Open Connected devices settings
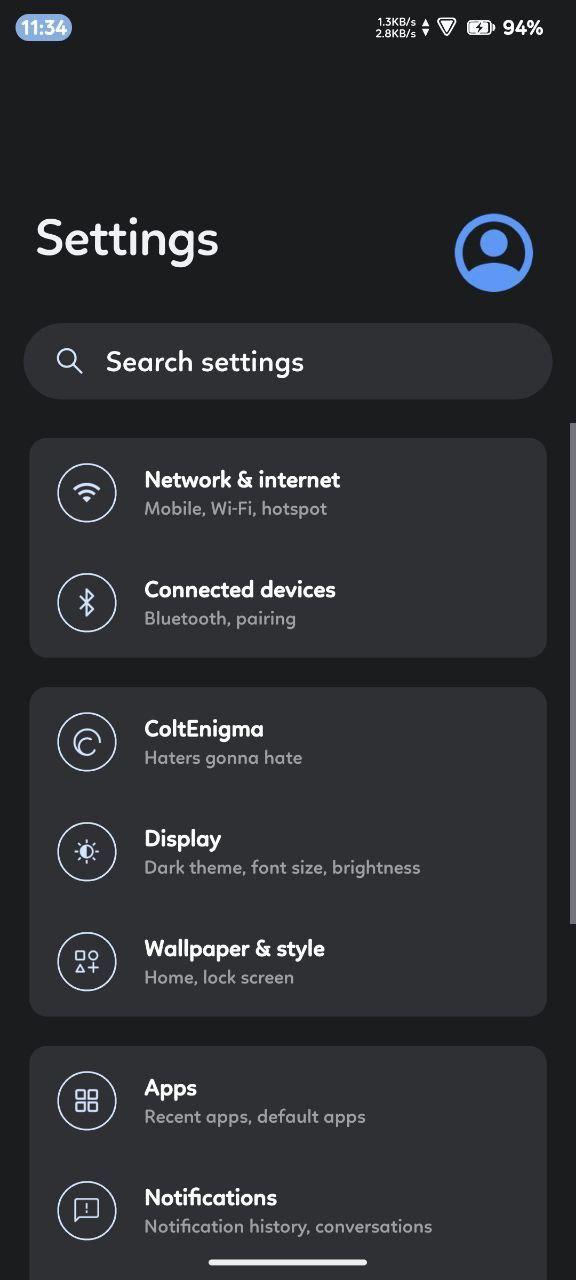The height and width of the screenshot is (1280, 576). coord(288,602)
